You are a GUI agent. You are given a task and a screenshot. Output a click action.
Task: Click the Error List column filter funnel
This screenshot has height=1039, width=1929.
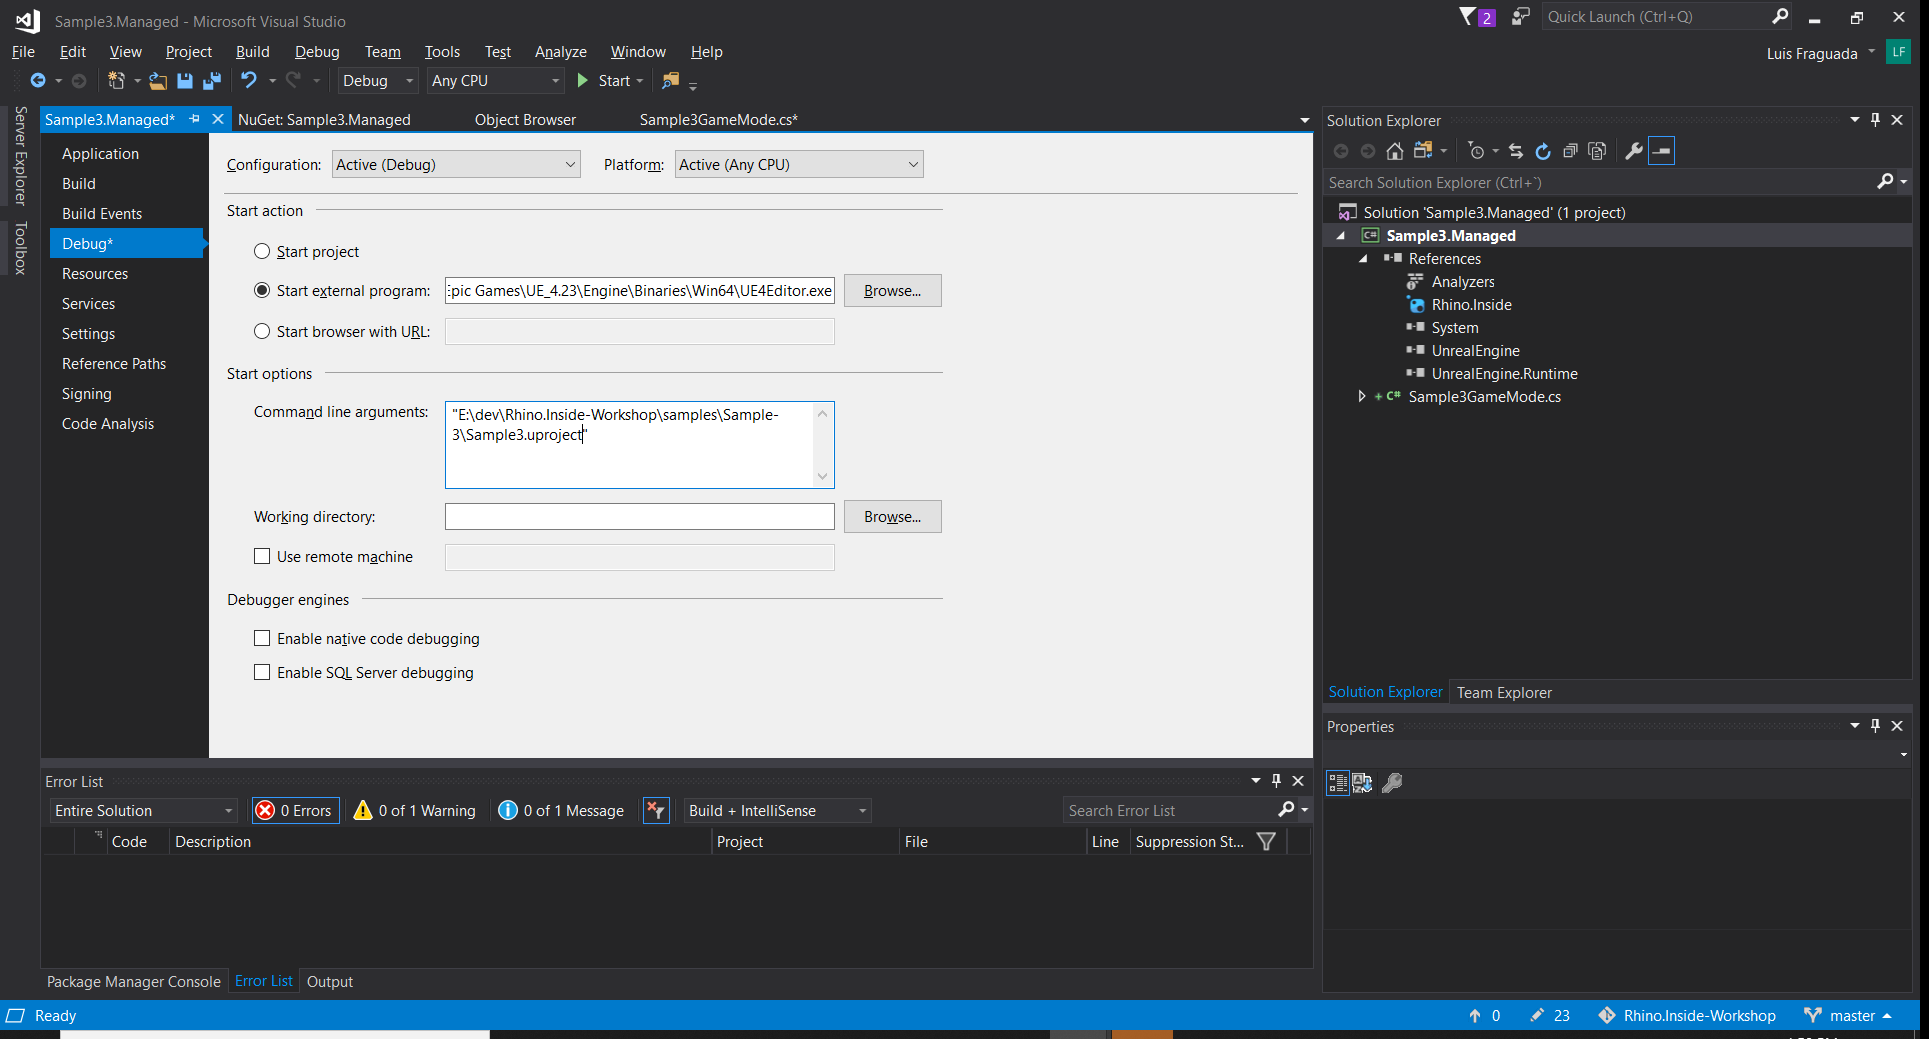(1266, 842)
